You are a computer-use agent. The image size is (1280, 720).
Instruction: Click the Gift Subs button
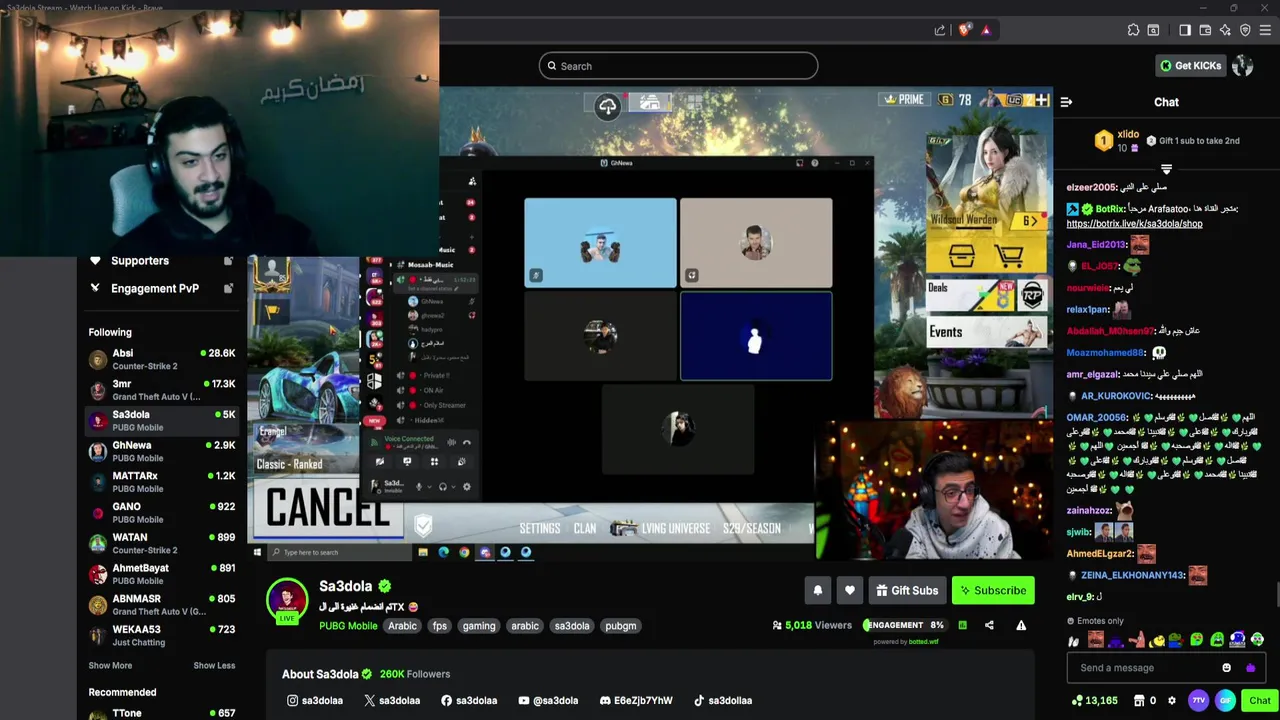click(907, 590)
